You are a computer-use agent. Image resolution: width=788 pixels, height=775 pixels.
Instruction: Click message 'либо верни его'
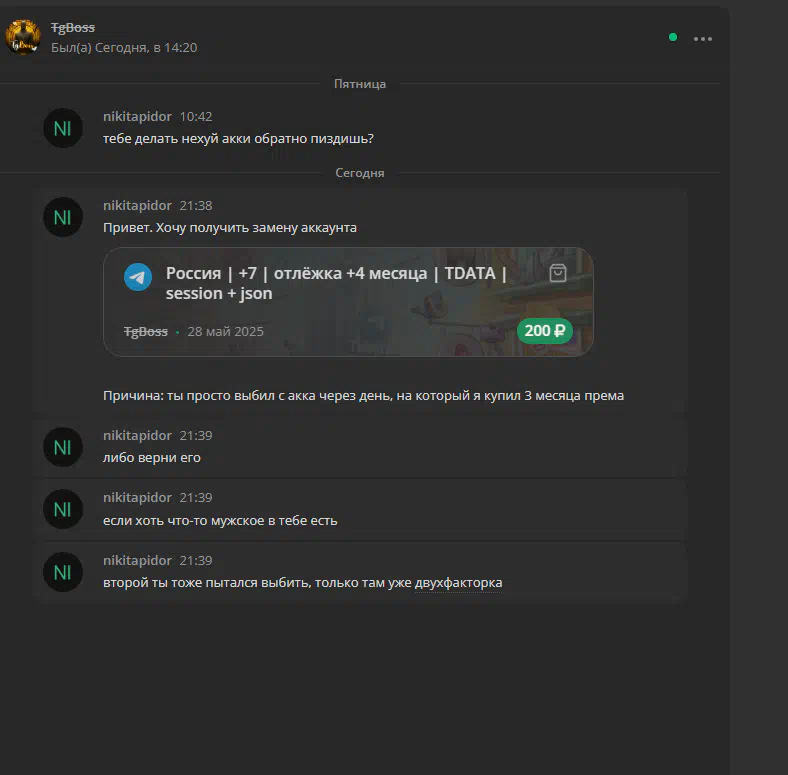[x=152, y=458]
